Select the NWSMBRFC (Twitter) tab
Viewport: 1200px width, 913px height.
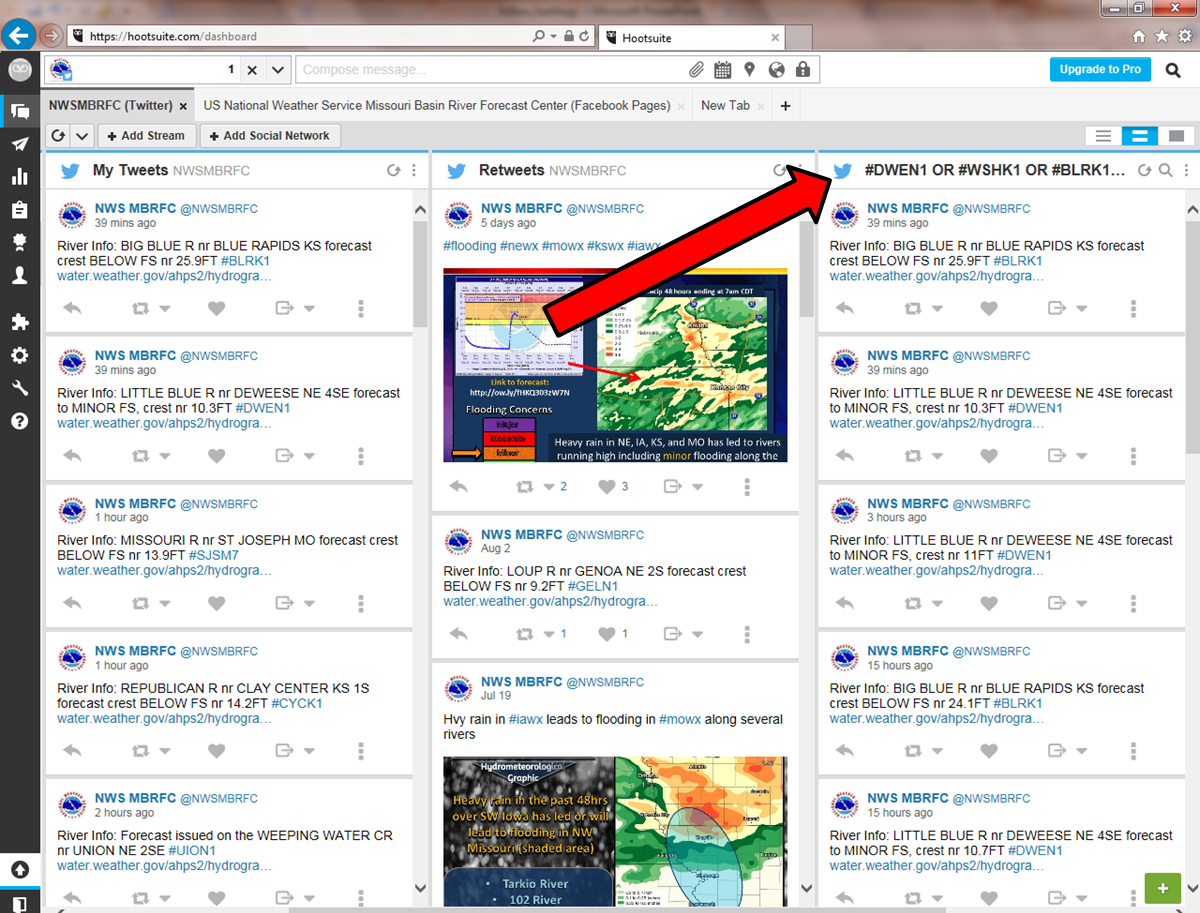111,105
